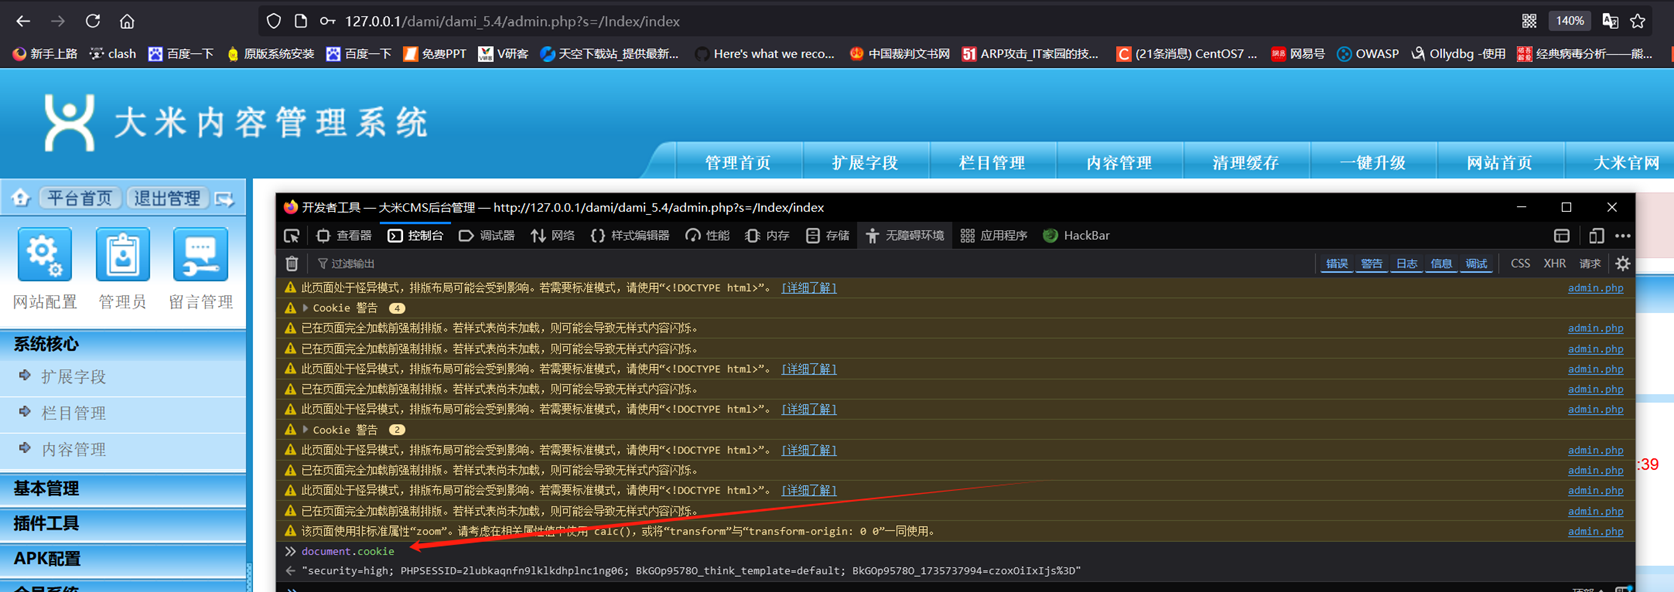Toggle the CSS console filter
This screenshot has width=1674, height=592.
[x=1520, y=264]
